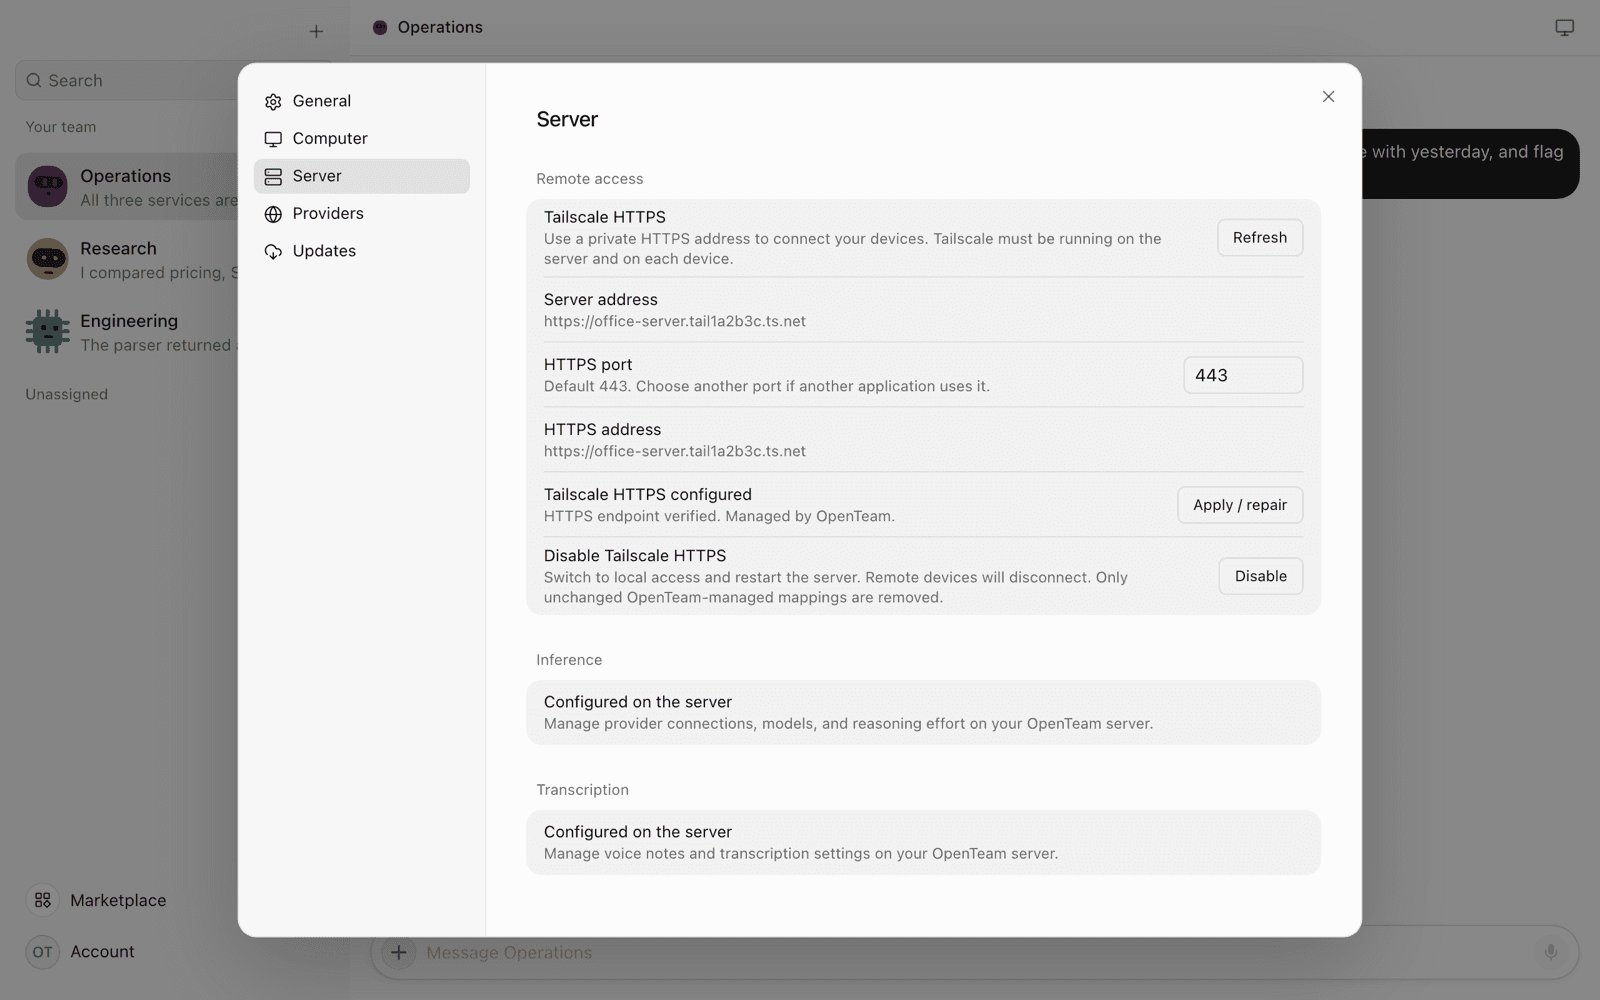Click the Marketplace grid icon

42,900
